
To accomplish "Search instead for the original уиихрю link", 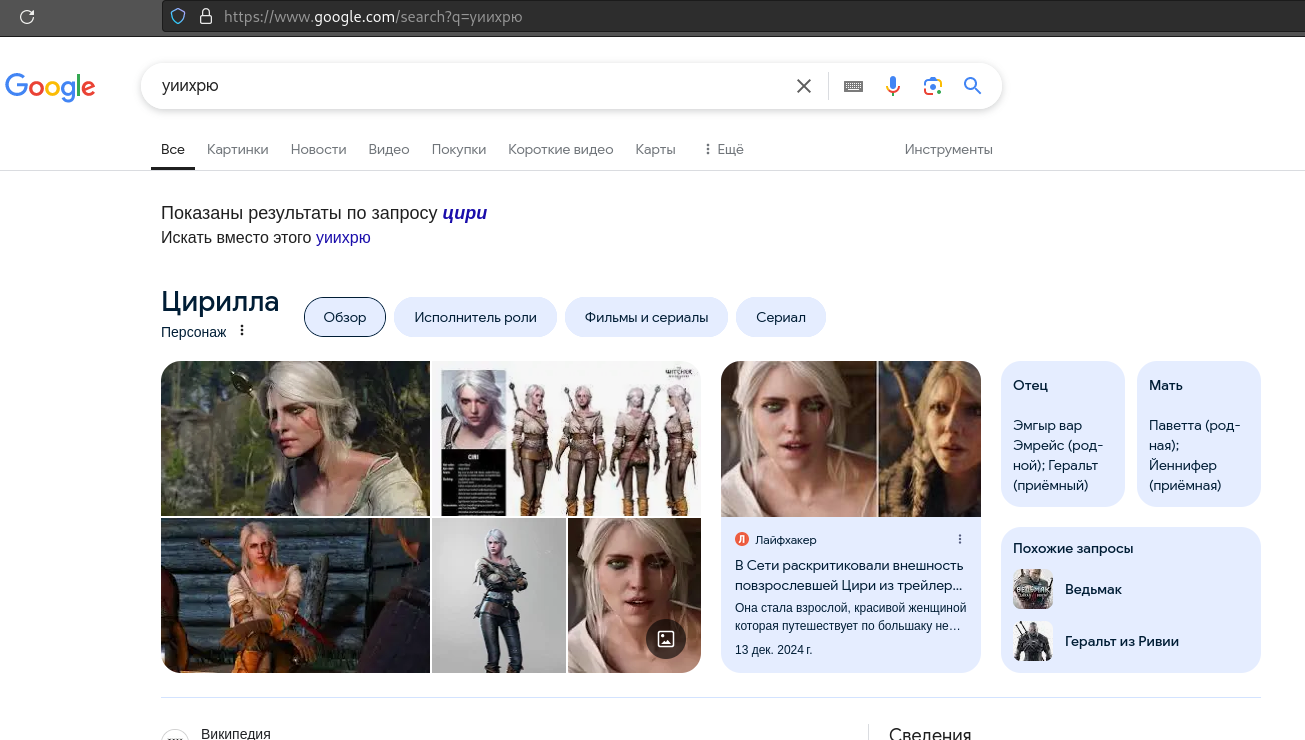I will pyautogui.click(x=343, y=238).
